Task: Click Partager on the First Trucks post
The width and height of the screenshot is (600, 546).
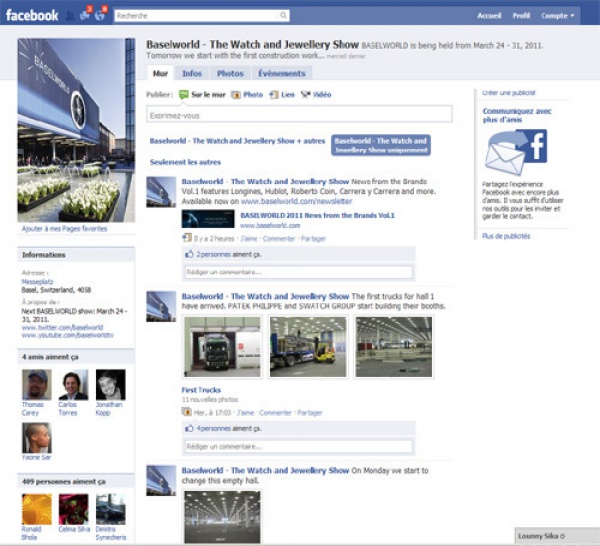Action: pos(310,413)
